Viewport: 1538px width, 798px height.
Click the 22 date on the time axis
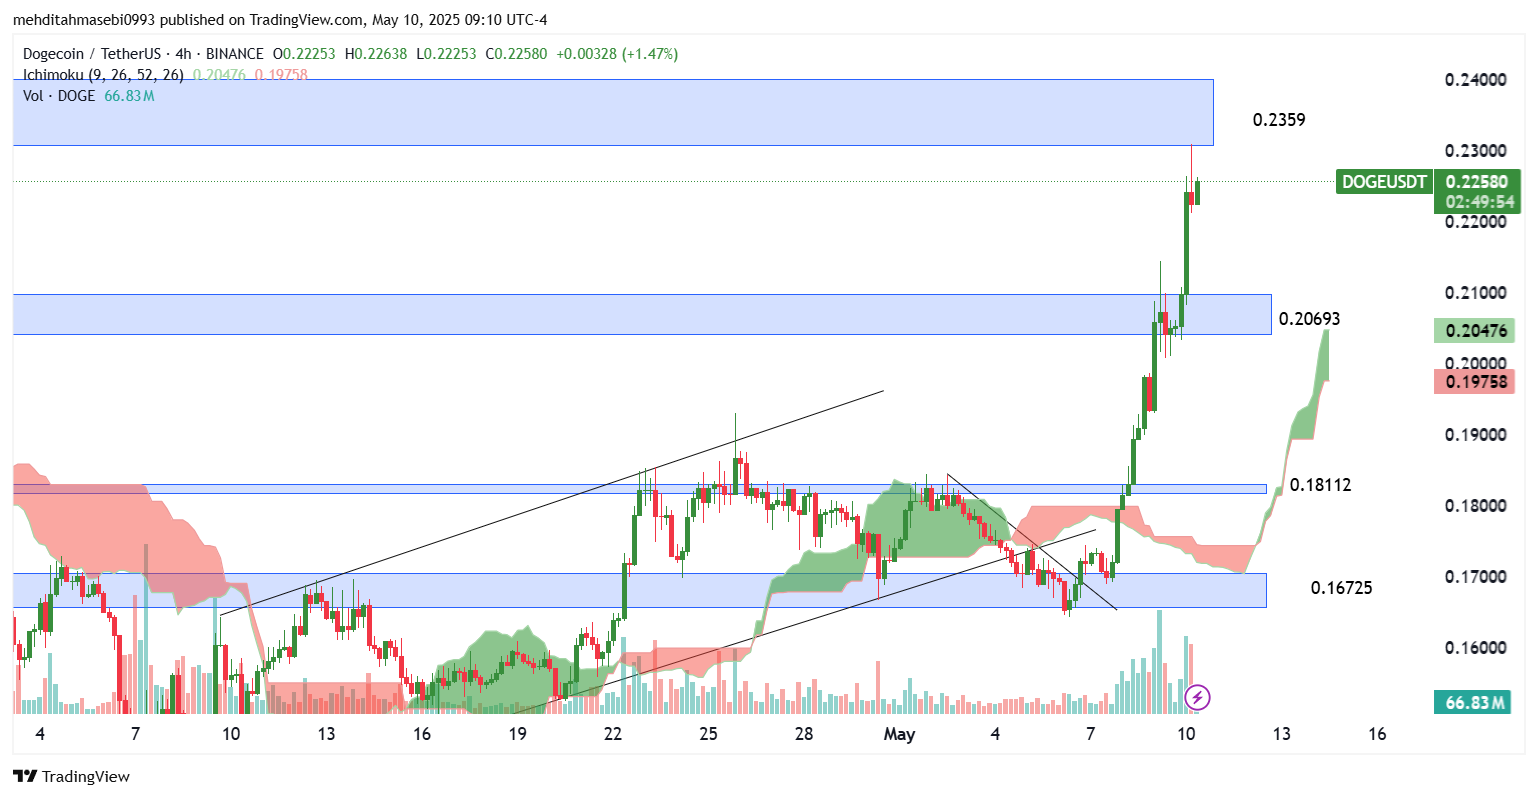pos(613,734)
